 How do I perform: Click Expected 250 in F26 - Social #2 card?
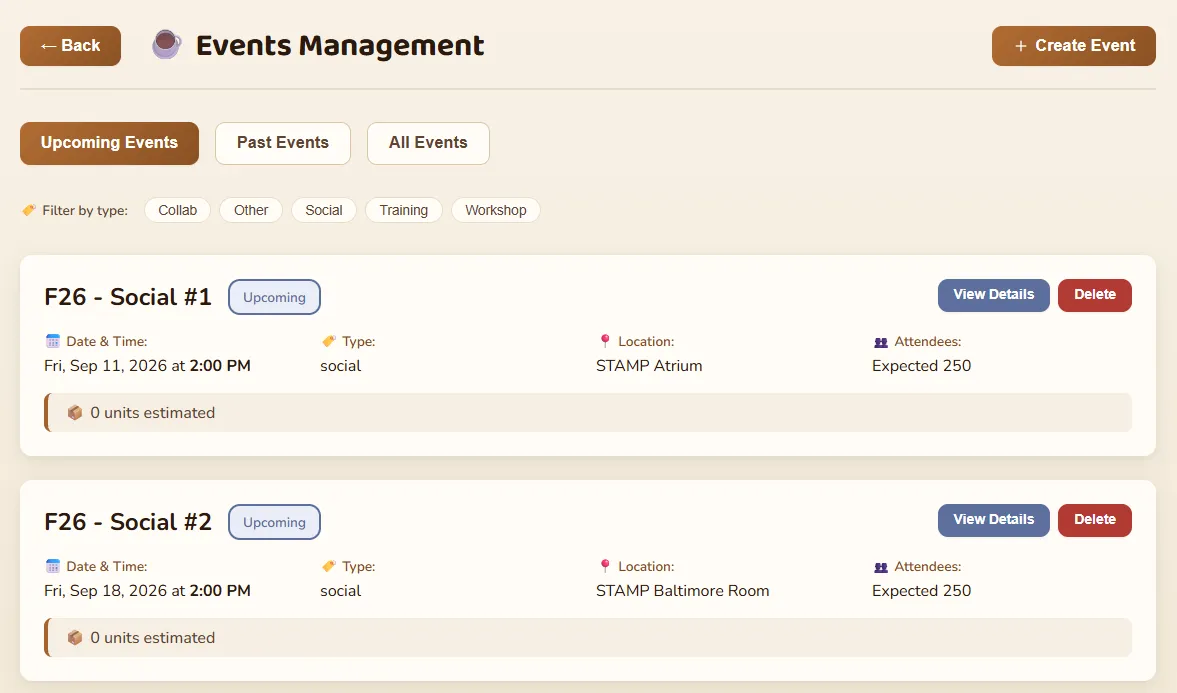(921, 591)
